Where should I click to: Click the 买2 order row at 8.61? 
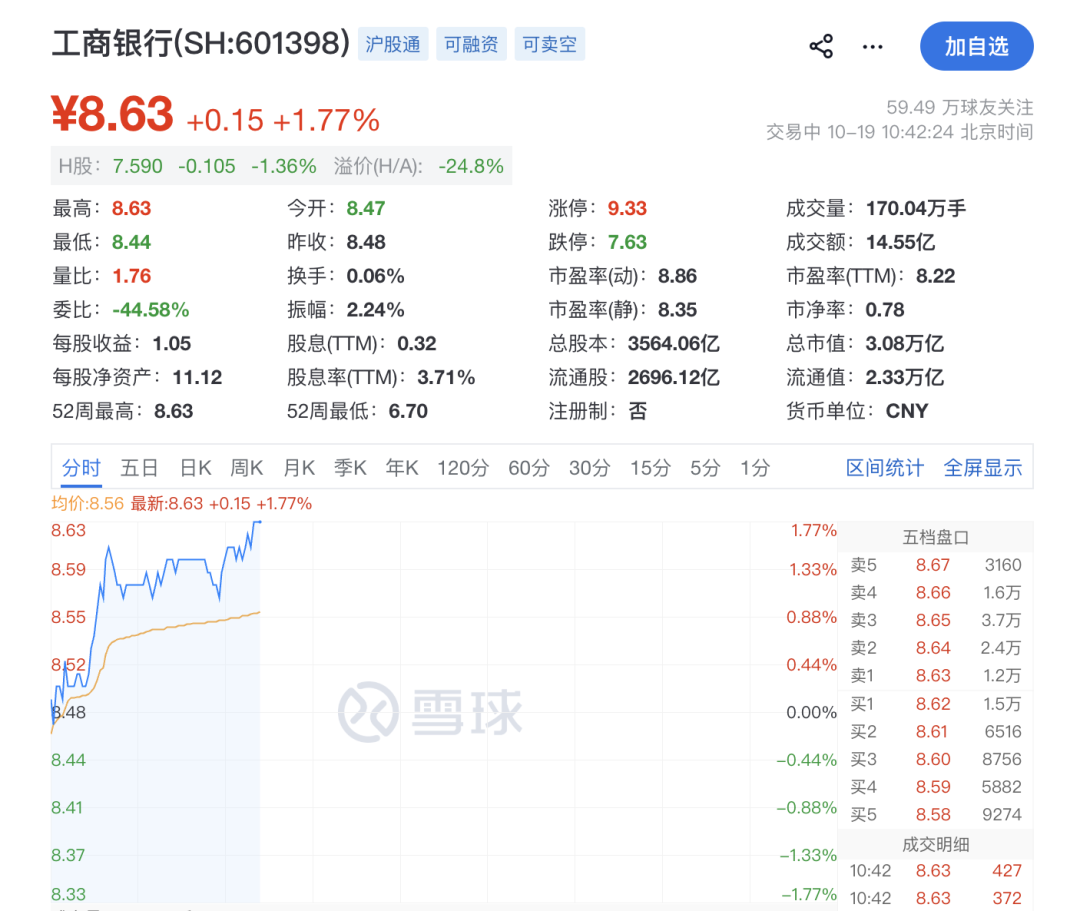pos(936,732)
